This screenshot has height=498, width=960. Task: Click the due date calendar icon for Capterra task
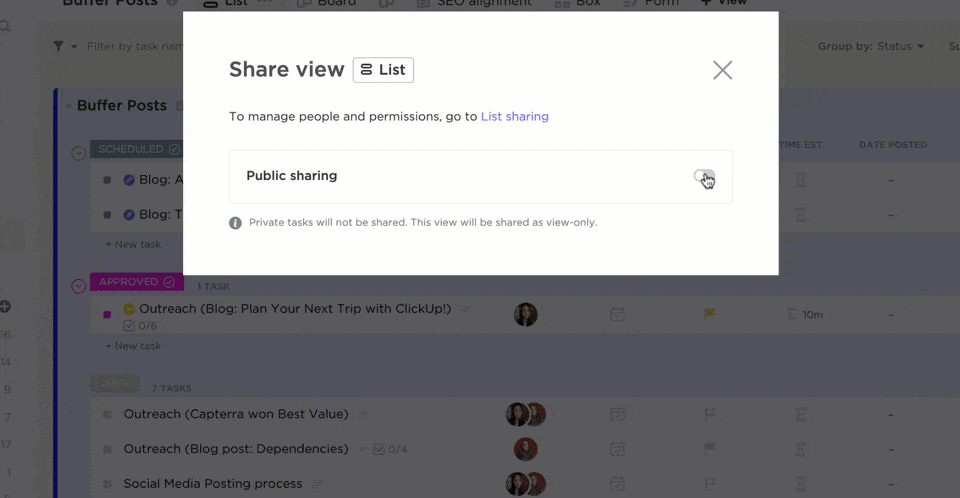tap(618, 414)
